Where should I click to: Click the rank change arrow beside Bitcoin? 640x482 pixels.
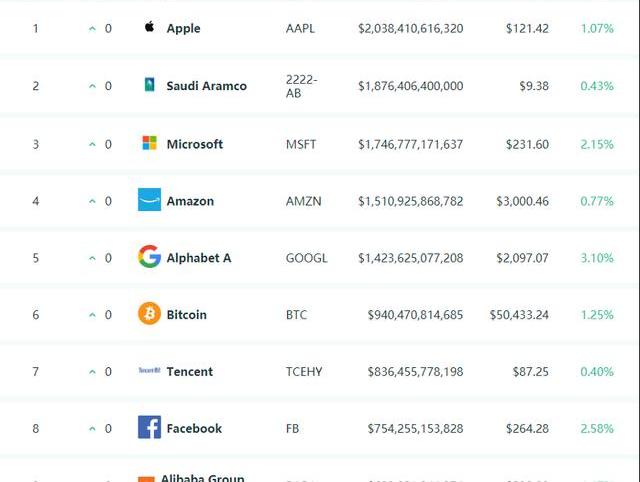(x=93, y=315)
